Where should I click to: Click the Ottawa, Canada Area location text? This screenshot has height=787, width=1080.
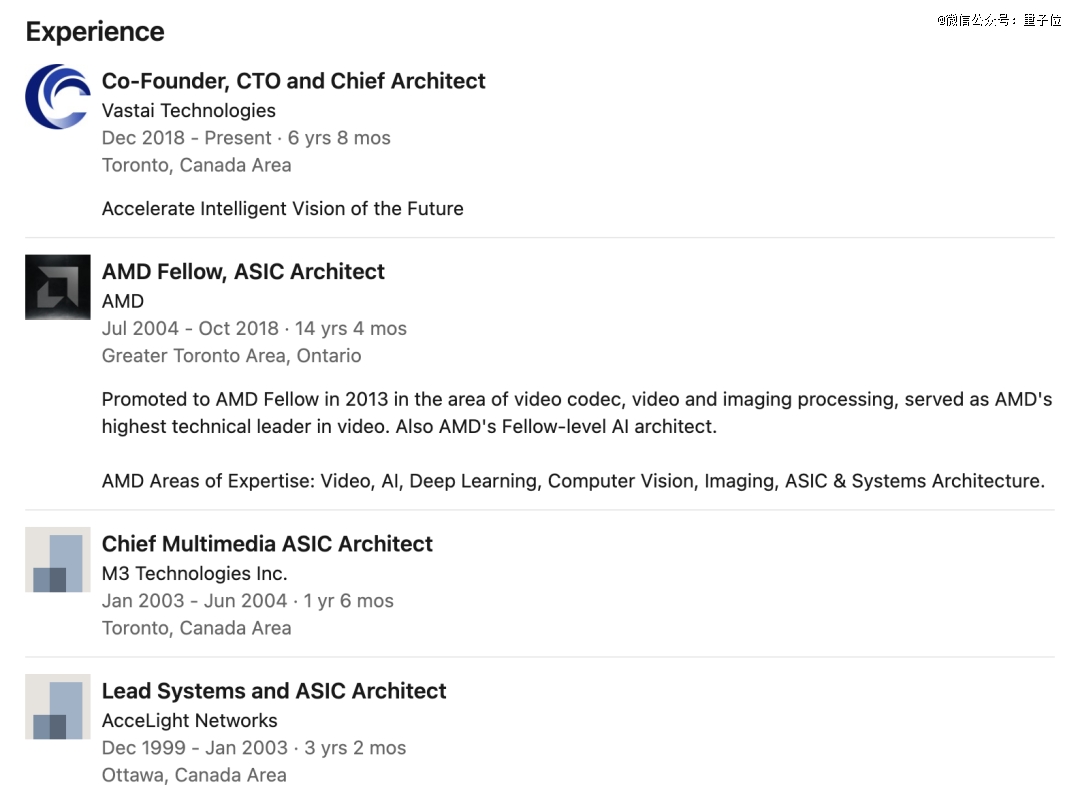(x=194, y=775)
